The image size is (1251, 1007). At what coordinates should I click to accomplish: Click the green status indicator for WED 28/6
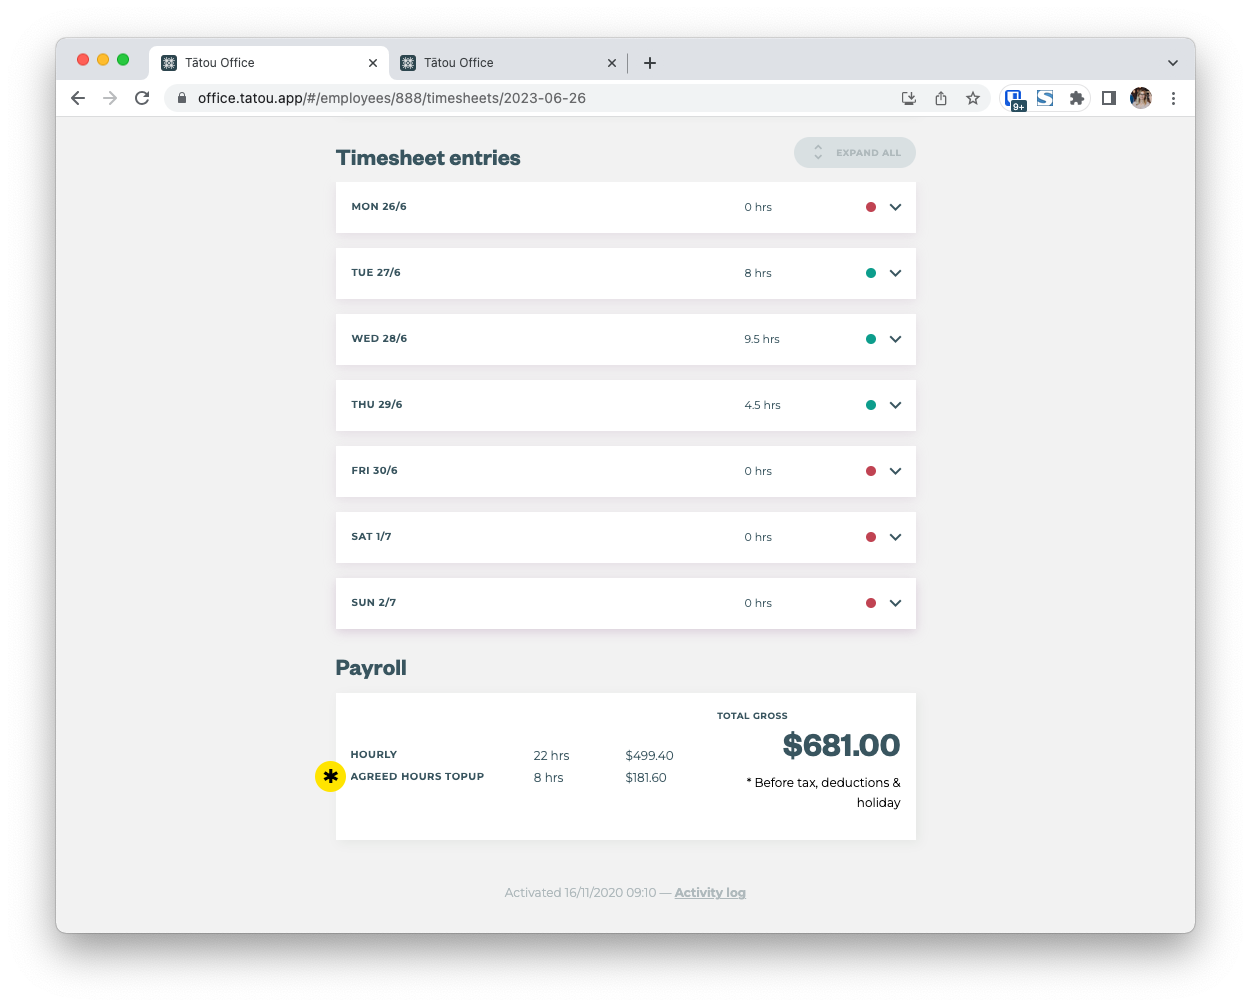coord(871,338)
